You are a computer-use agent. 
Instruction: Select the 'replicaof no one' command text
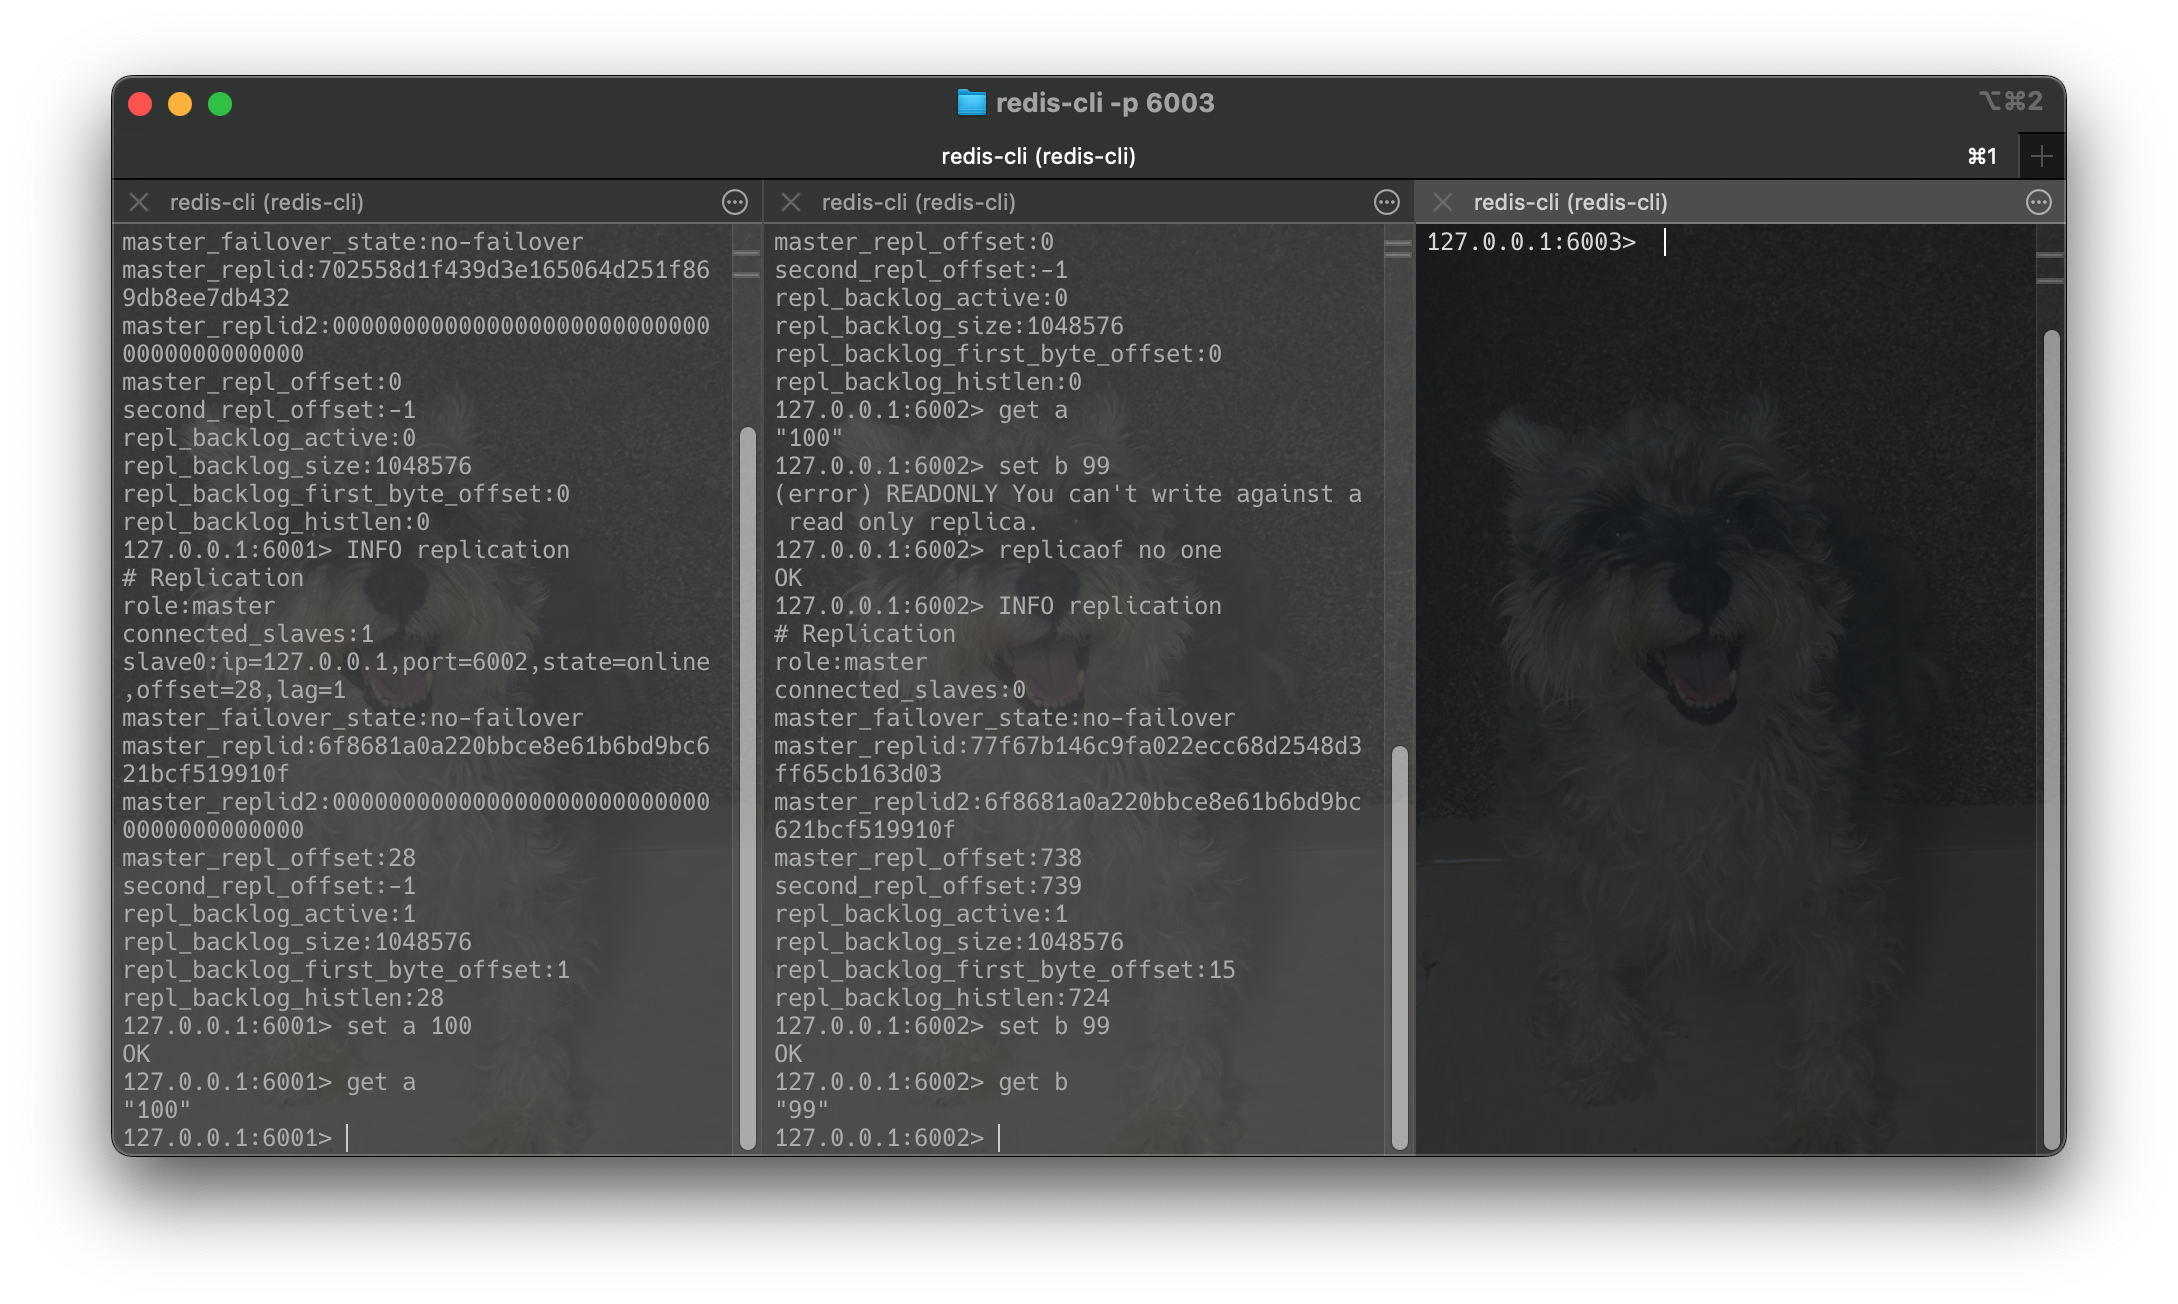tap(1110, 549)
